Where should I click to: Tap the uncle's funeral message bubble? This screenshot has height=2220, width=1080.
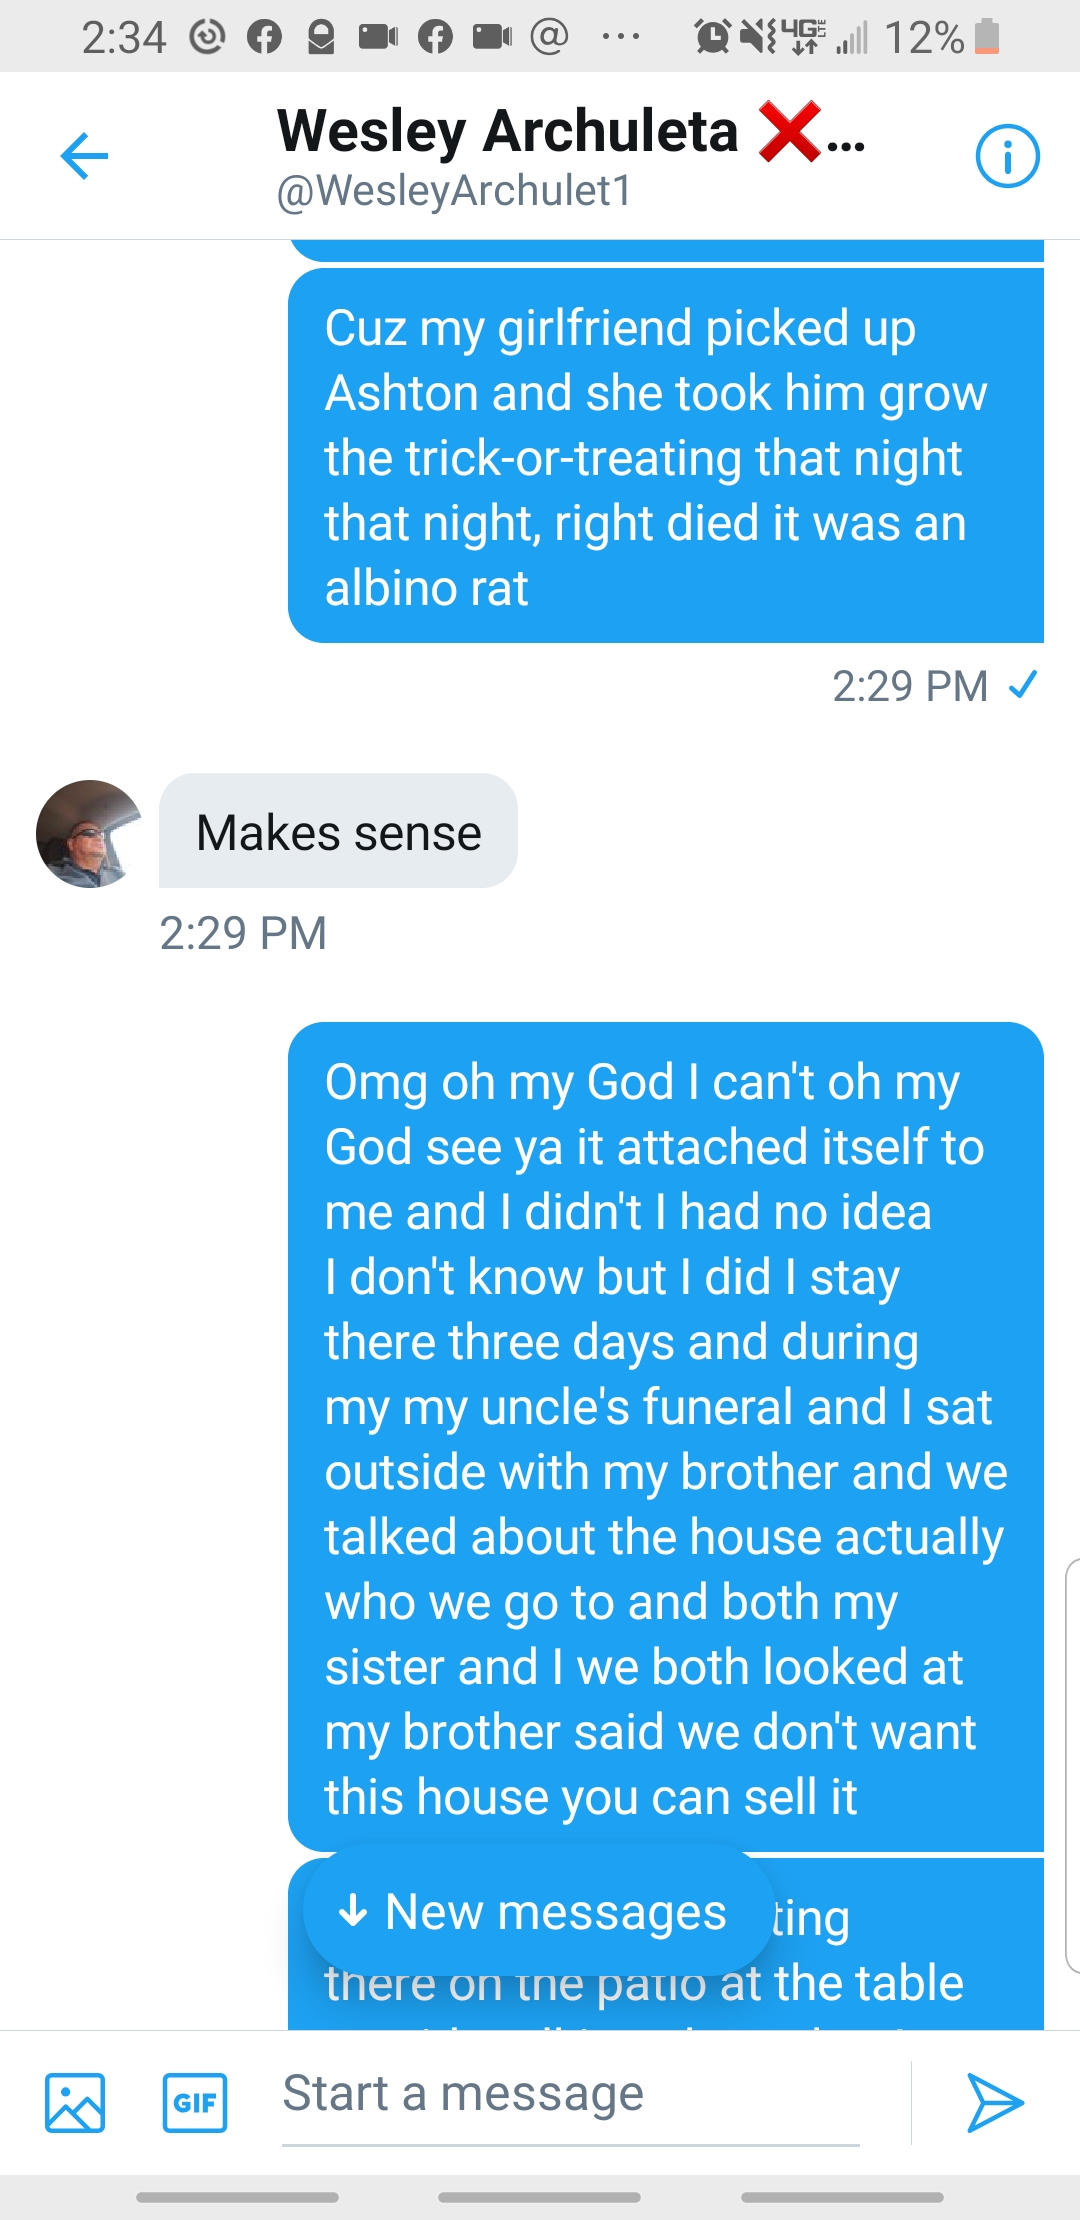[665, 1437]
